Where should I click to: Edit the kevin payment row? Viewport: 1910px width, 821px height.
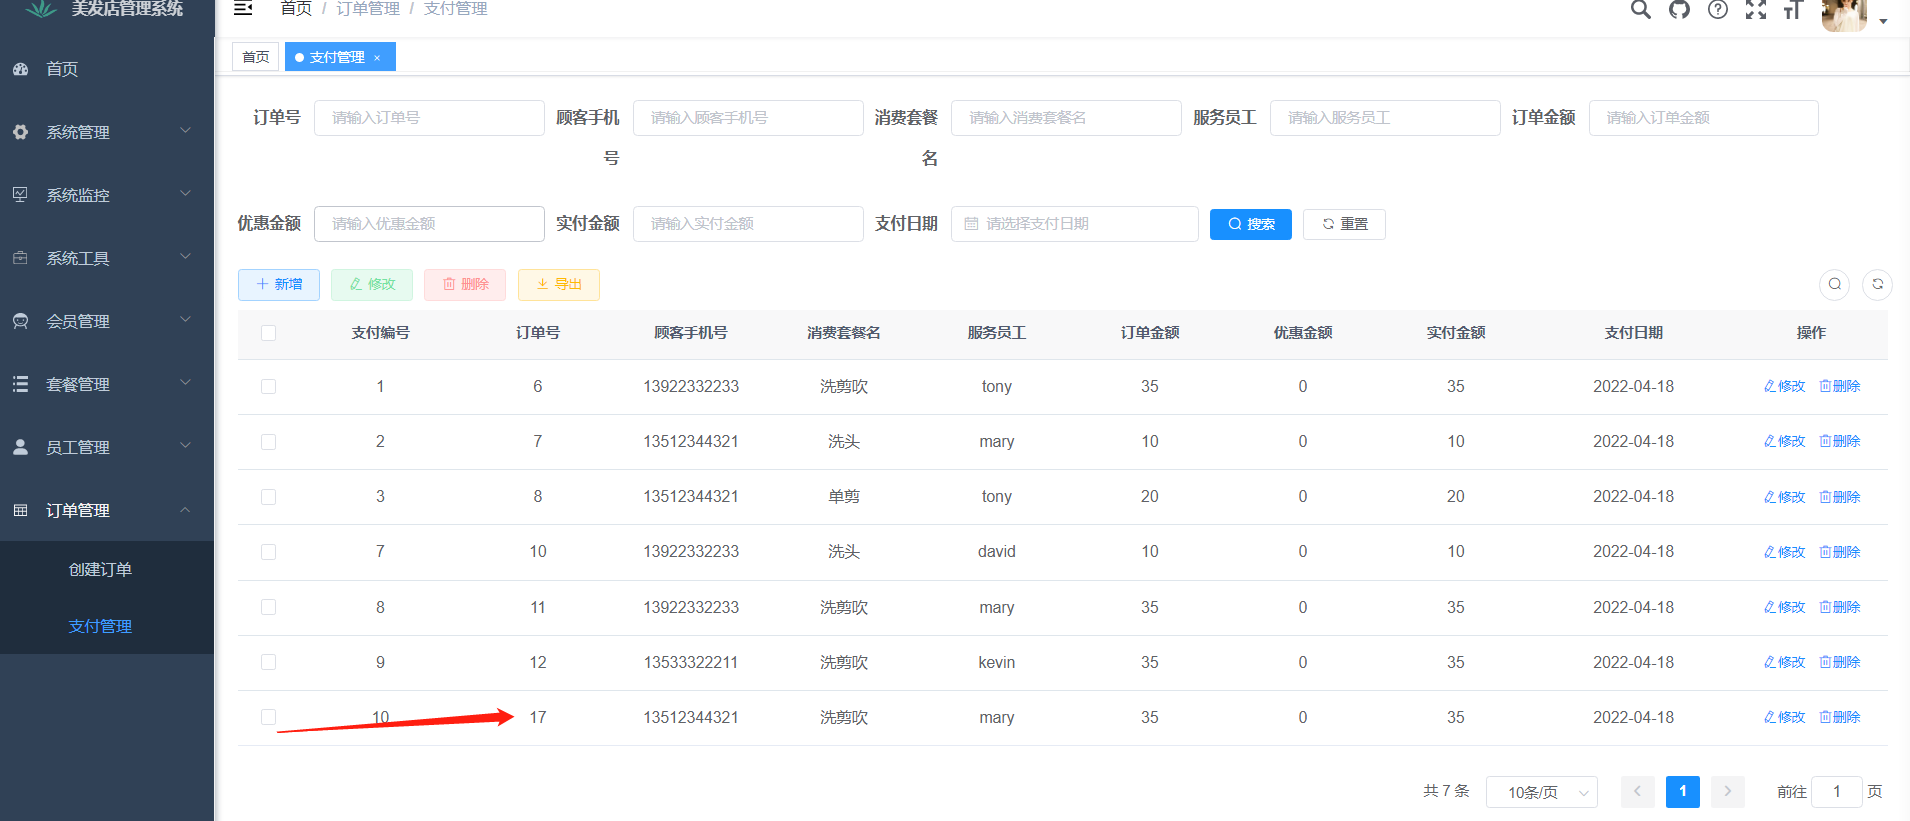point(1784,662)
